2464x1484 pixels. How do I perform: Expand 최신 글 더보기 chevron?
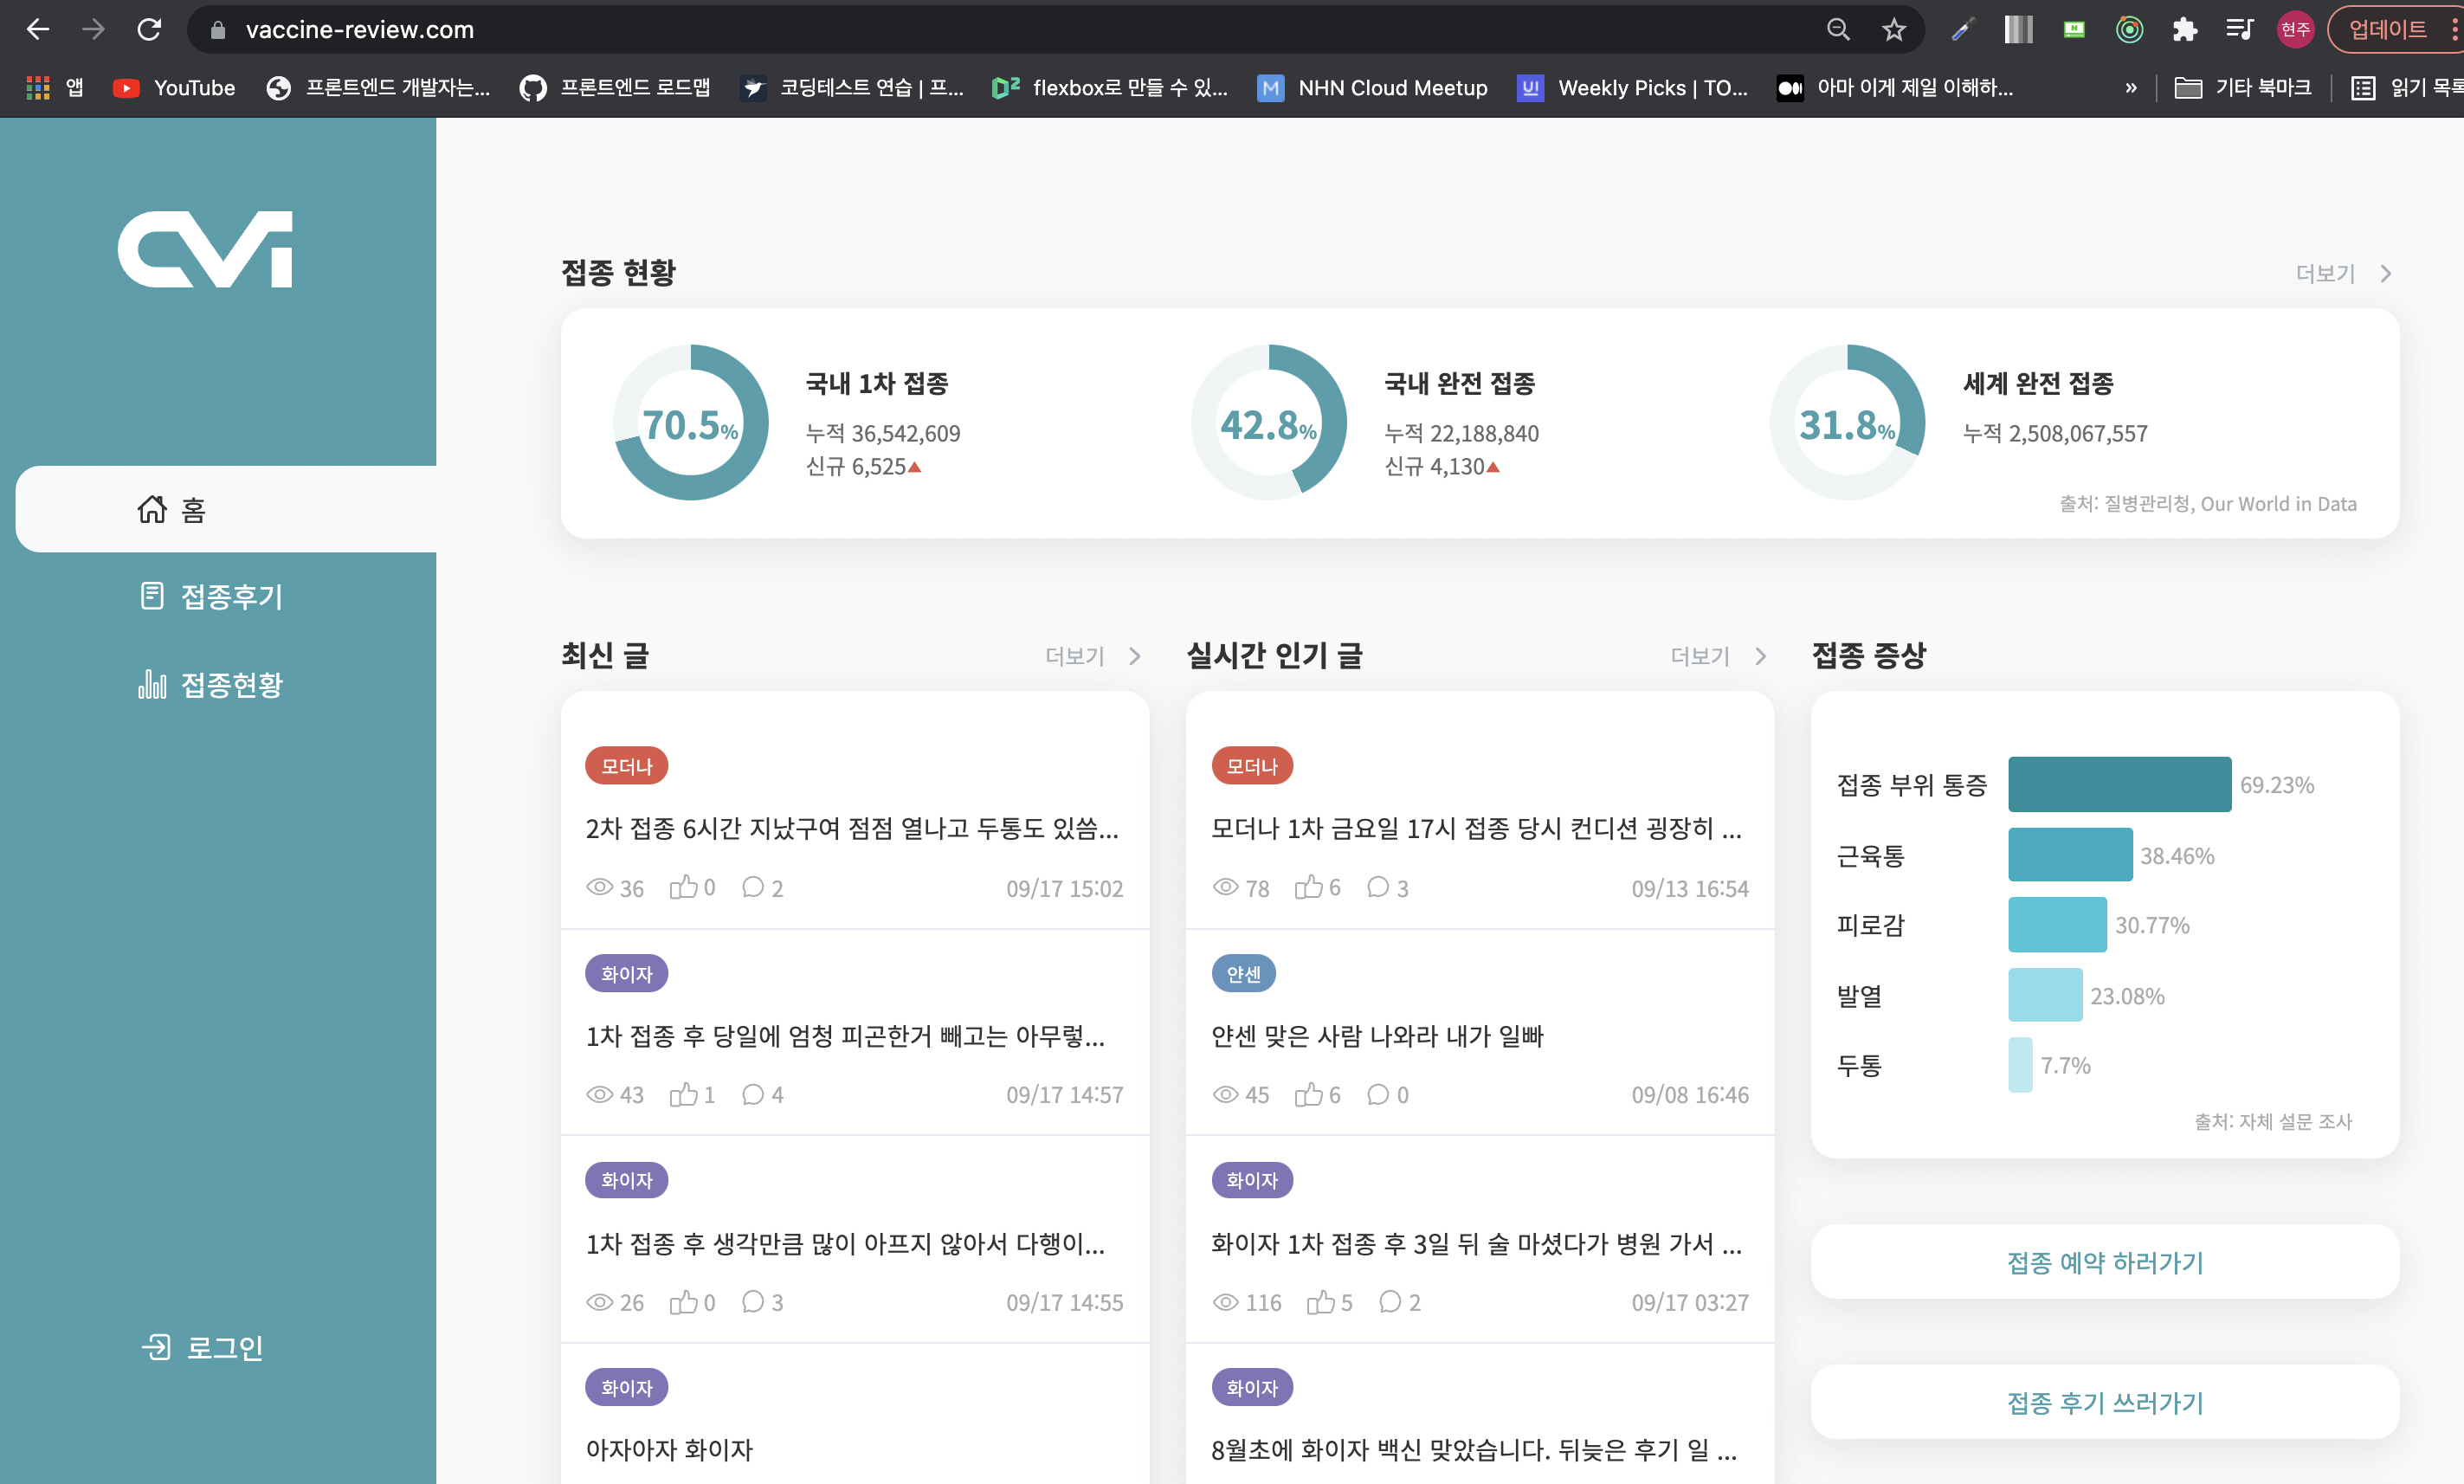pyautogui.click(x=1135, y=656)
